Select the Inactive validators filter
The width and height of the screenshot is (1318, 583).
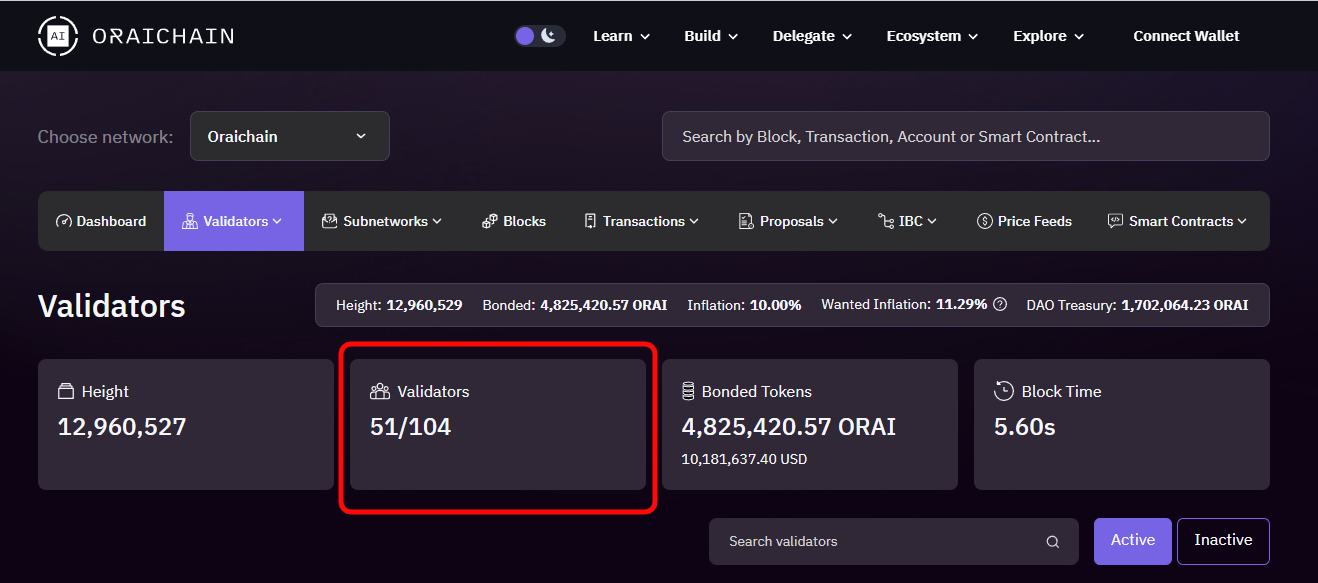[x=1223, y=541]
